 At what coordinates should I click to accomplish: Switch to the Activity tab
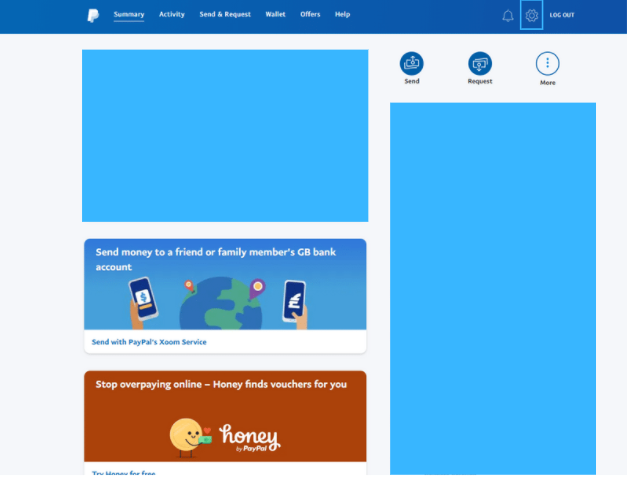(172, 14)
